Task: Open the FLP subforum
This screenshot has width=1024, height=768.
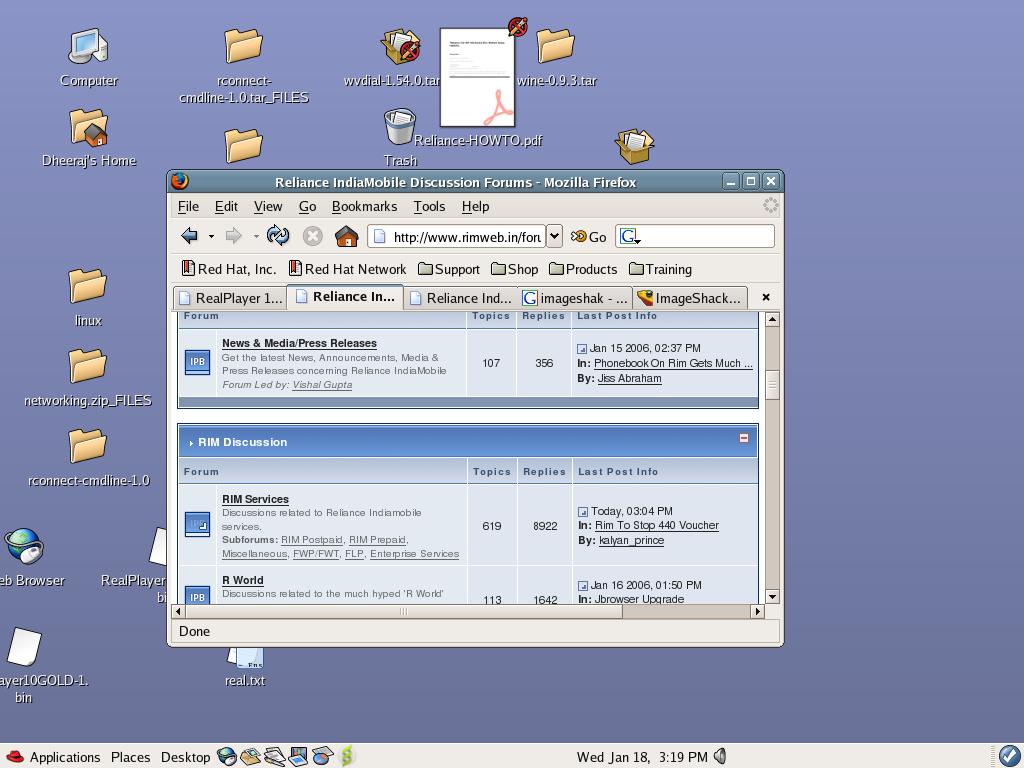Action: [x=354, y=553]
